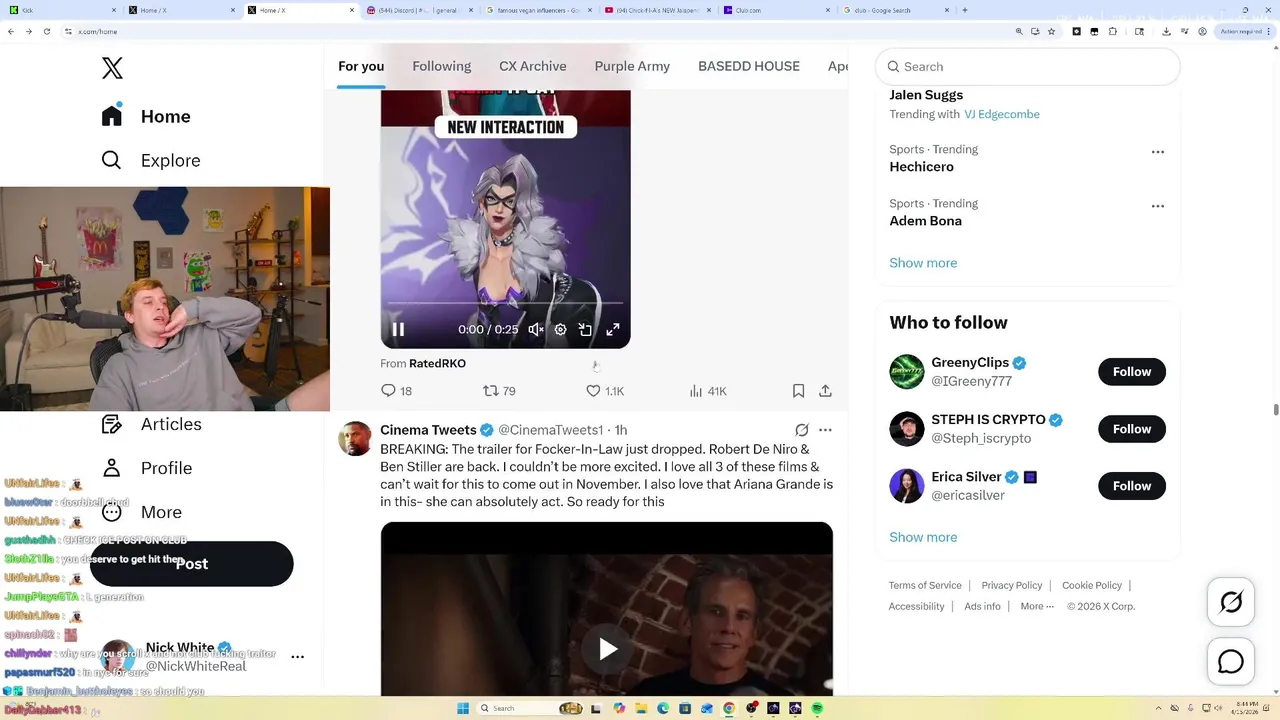Viewport: 1280px width, 720px height.
Task: Share the RatedRKO video post
Action: tap(825, 391)
